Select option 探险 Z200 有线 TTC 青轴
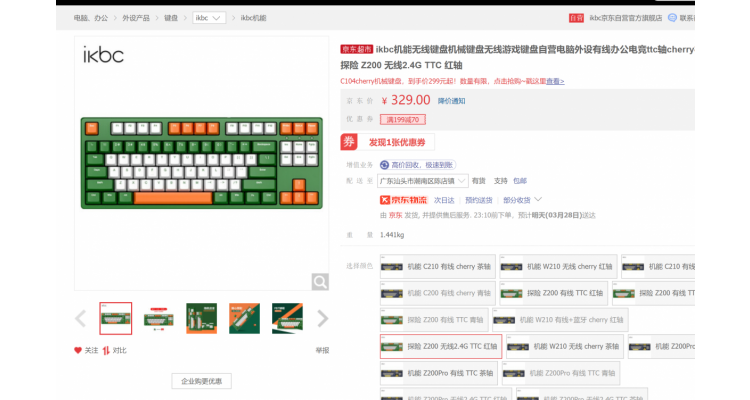 click(434, 320)
